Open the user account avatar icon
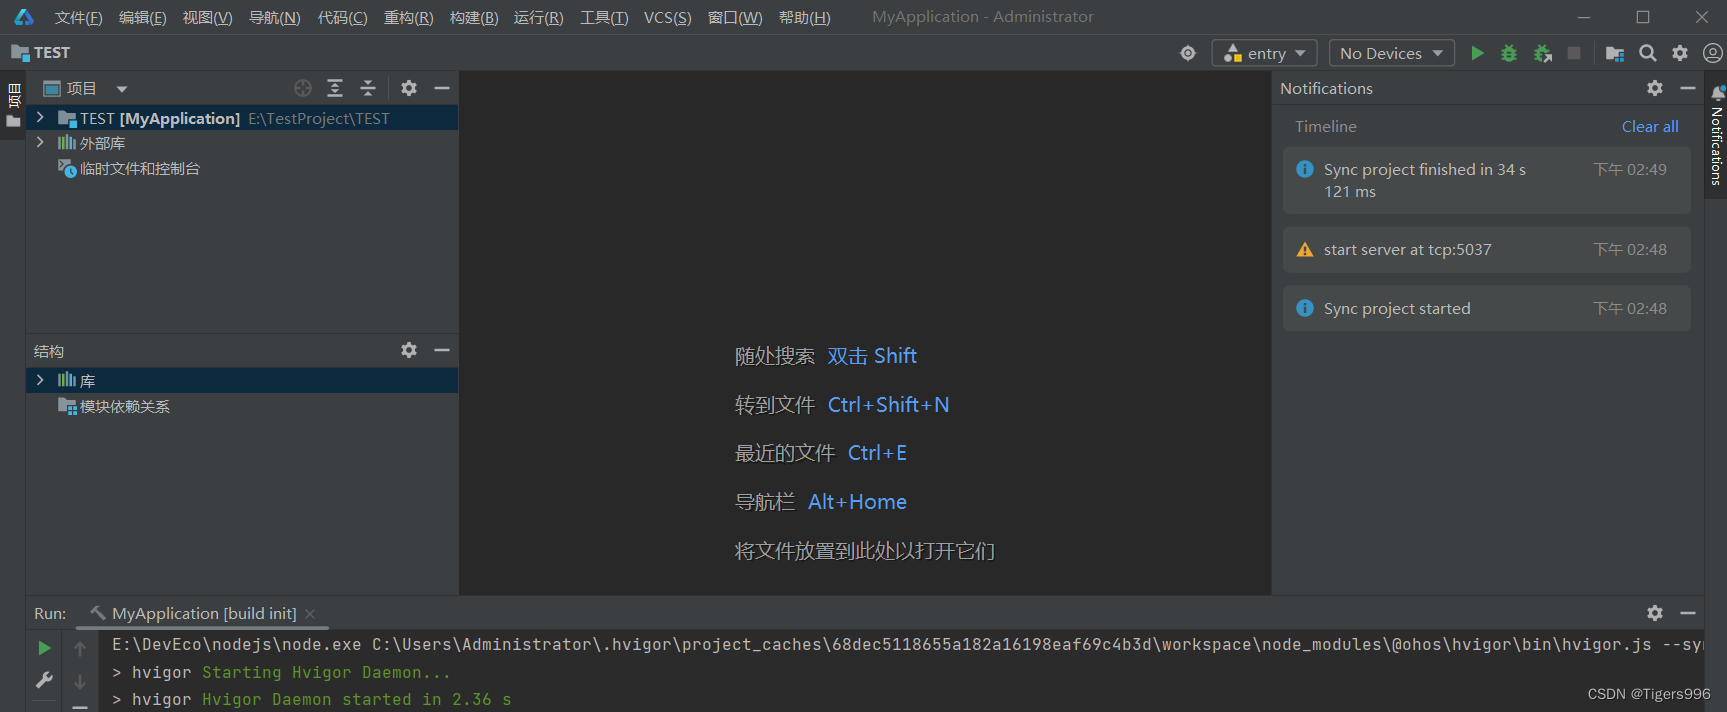 (1713, 53)
